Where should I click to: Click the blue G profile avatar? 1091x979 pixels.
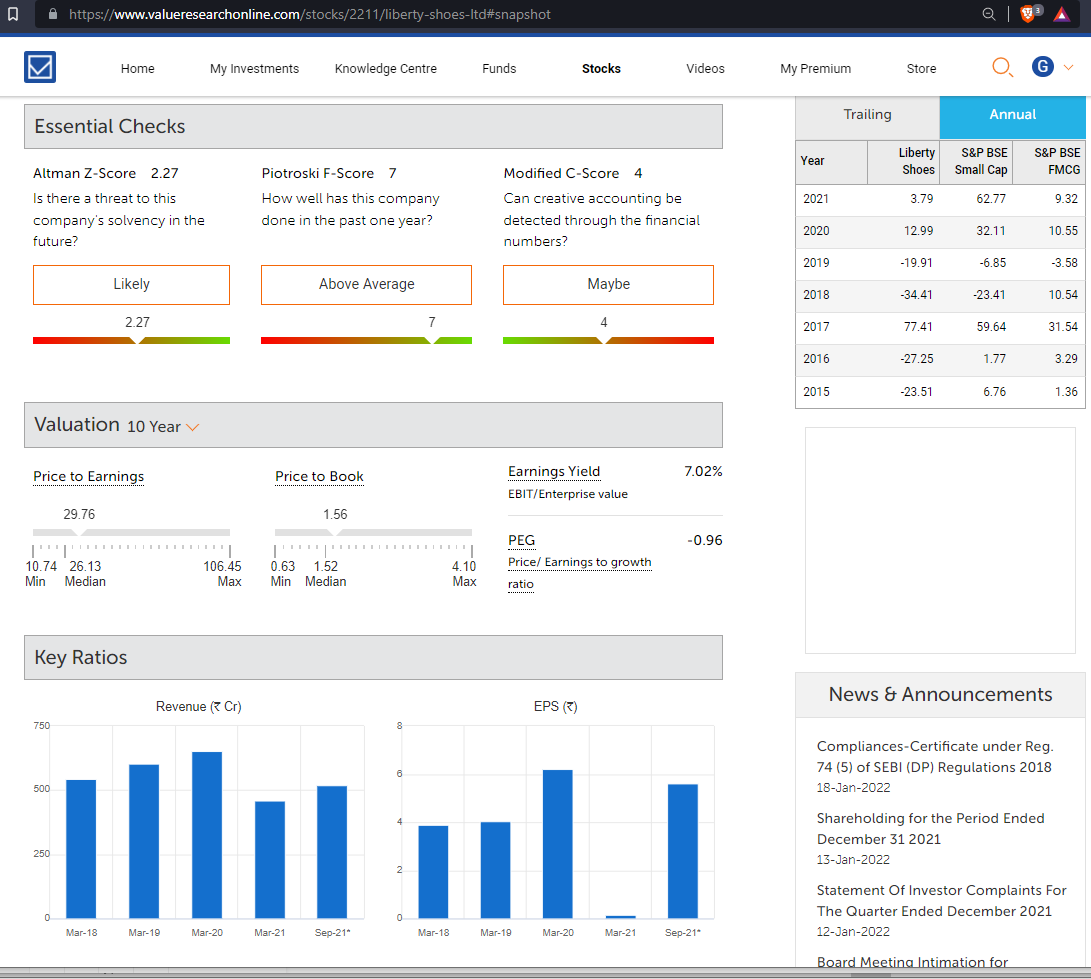click(1042, 67)
